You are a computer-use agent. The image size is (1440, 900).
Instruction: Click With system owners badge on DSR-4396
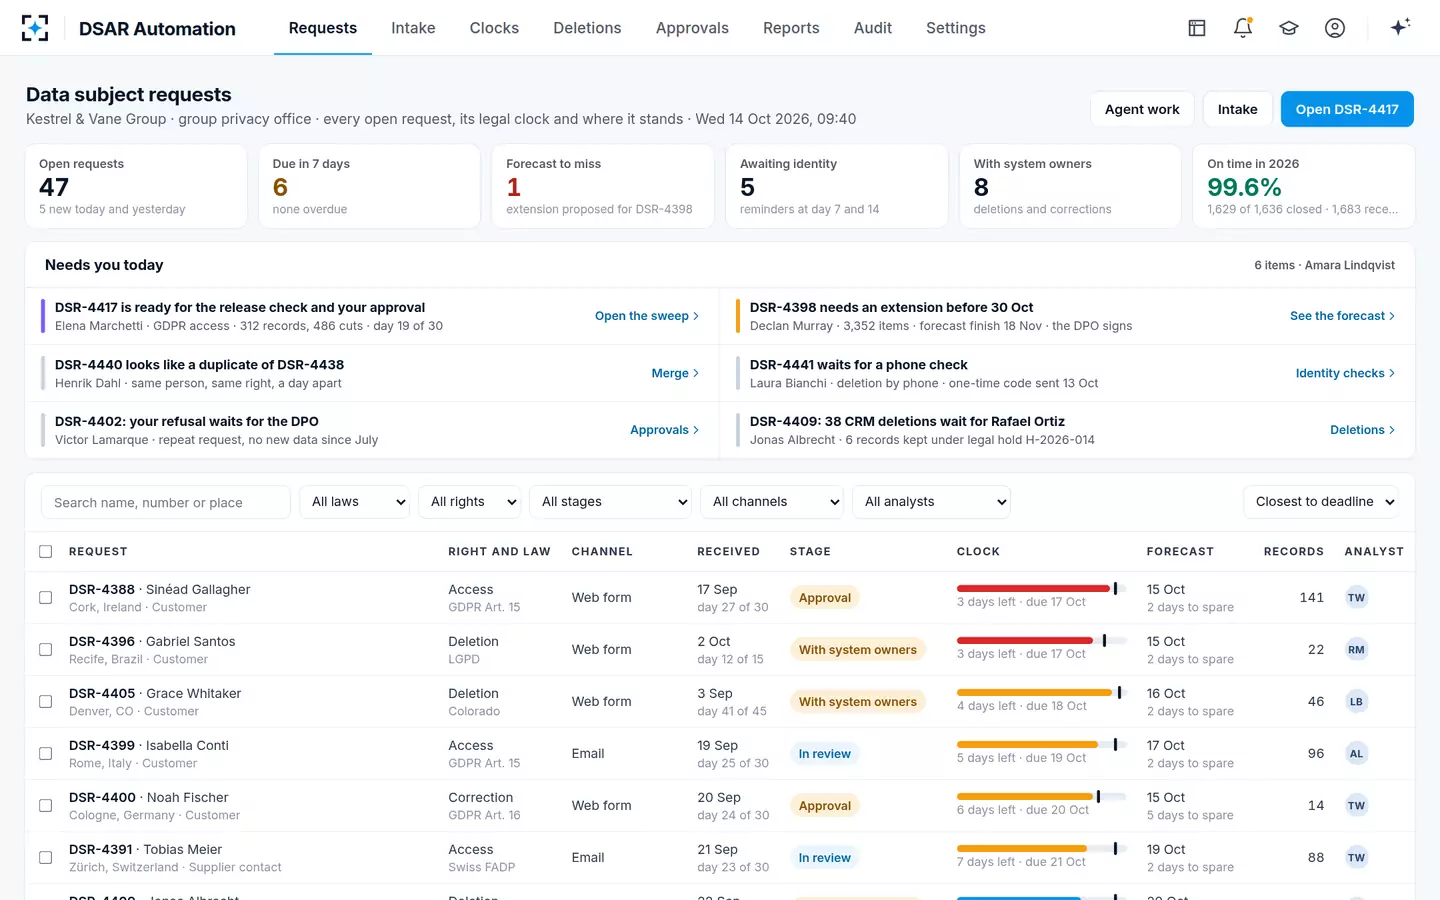click(x=858, y=650)
